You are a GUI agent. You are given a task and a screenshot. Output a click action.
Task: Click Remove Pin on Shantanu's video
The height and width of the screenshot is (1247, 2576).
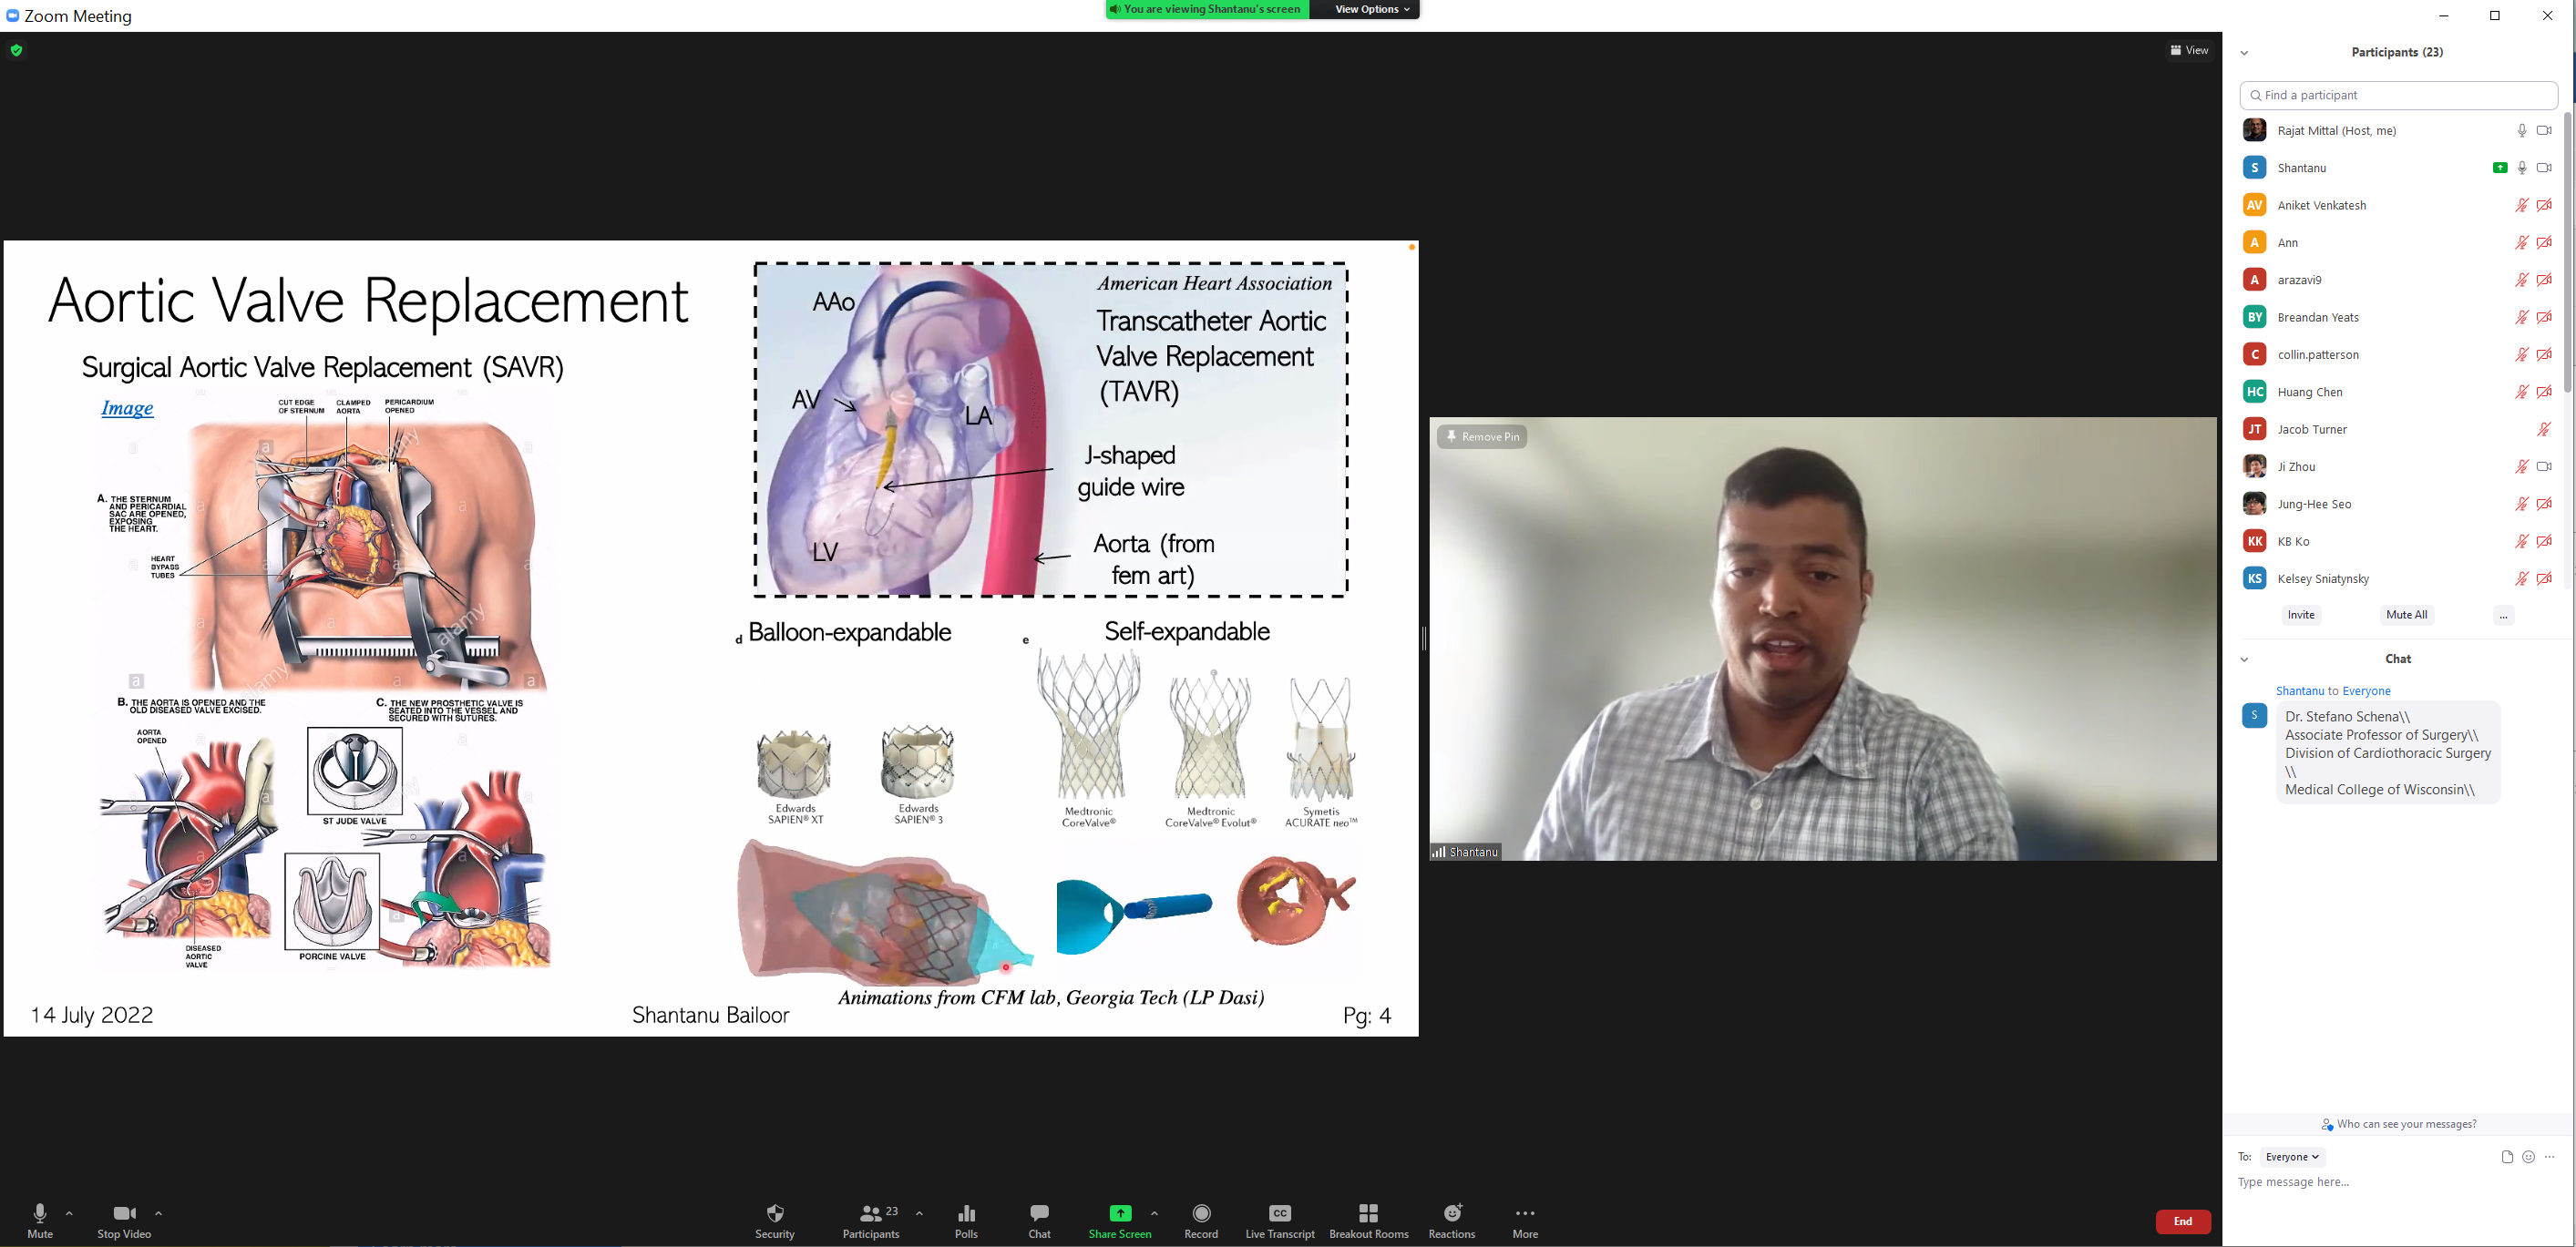pos(1482,436)
